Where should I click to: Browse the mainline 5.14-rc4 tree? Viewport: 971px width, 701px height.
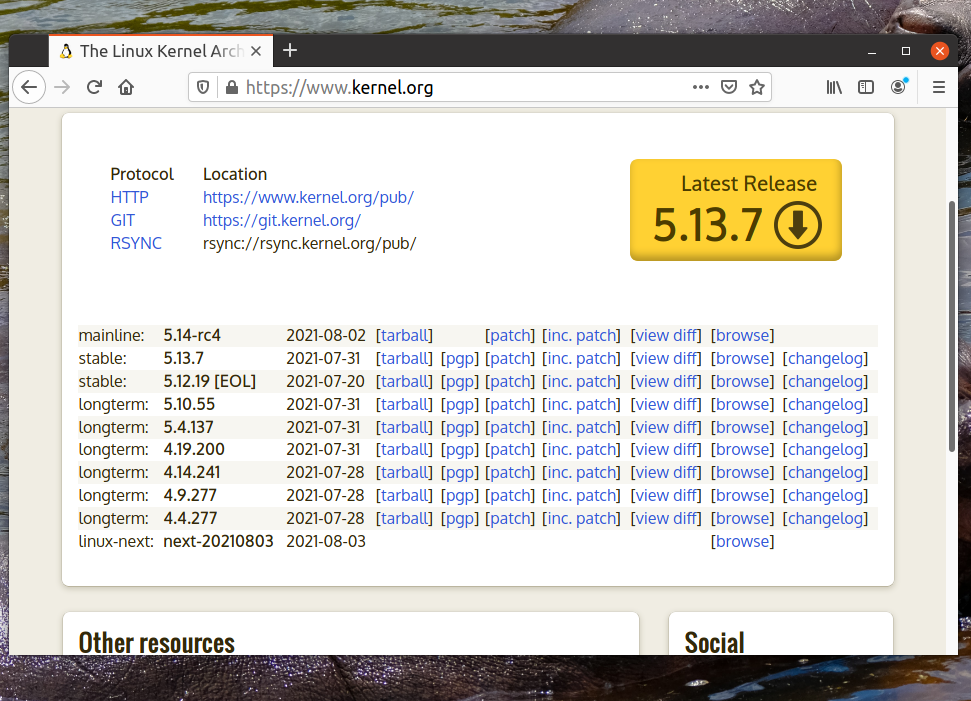click(742, 335)
